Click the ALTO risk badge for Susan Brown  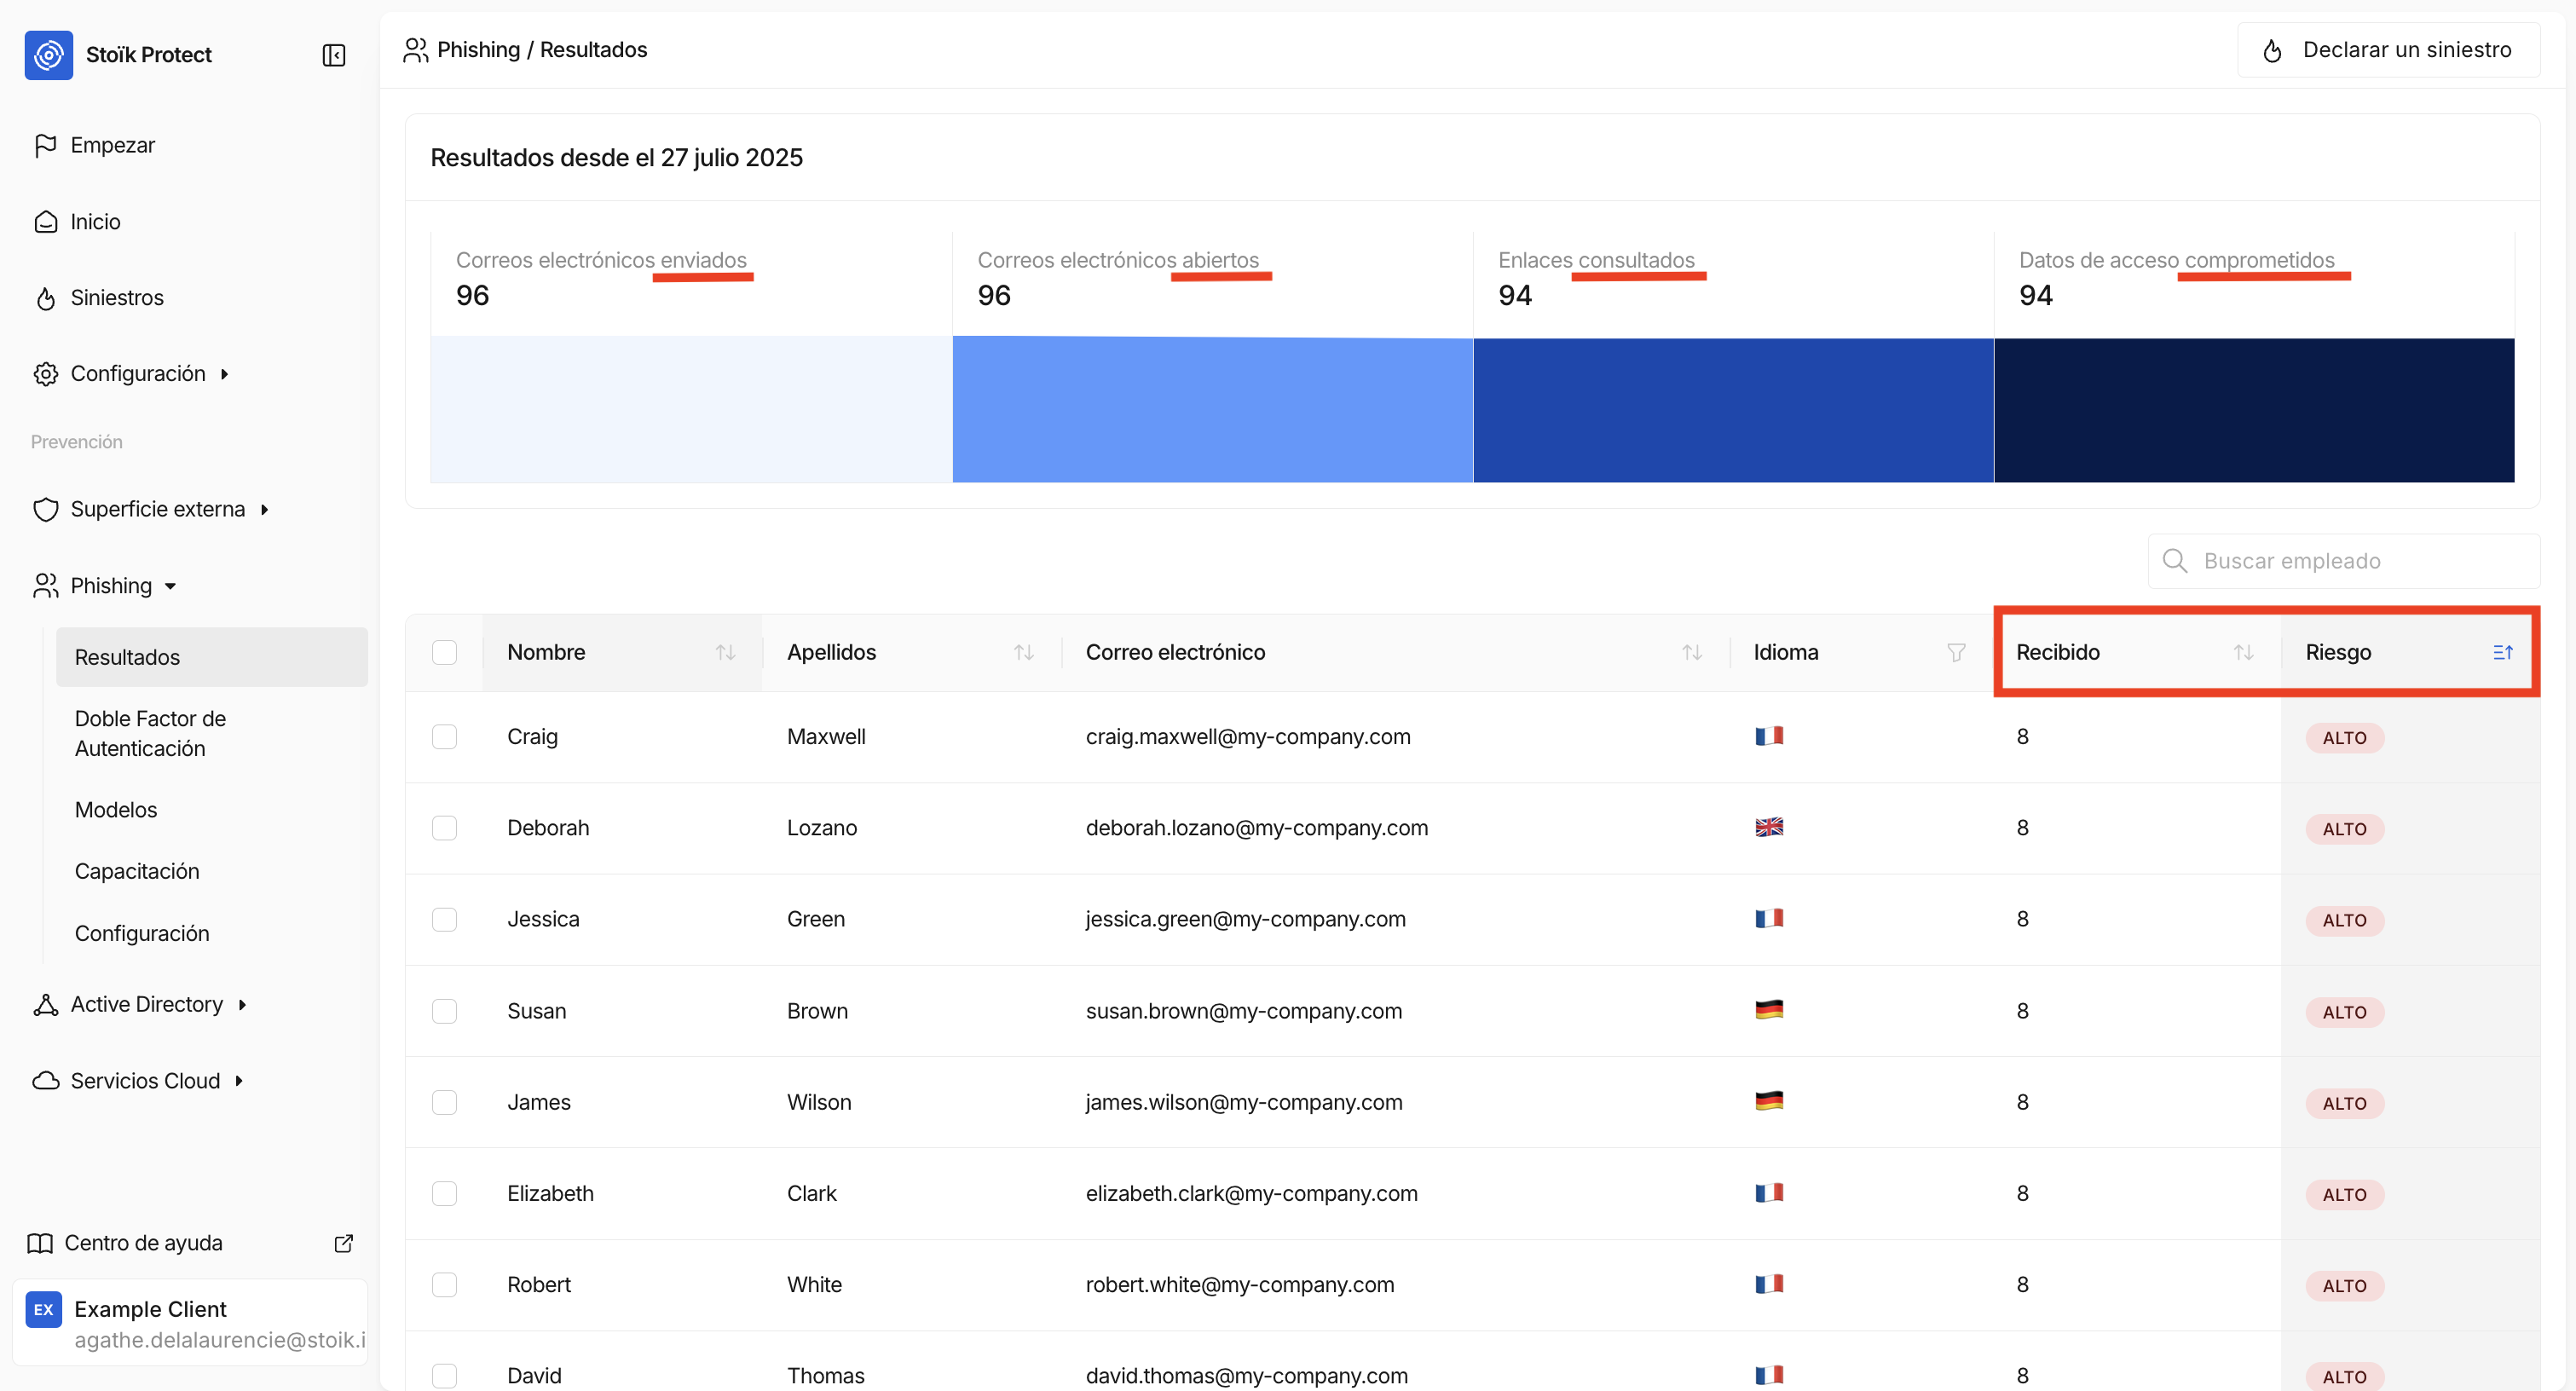point(2345,1011)
